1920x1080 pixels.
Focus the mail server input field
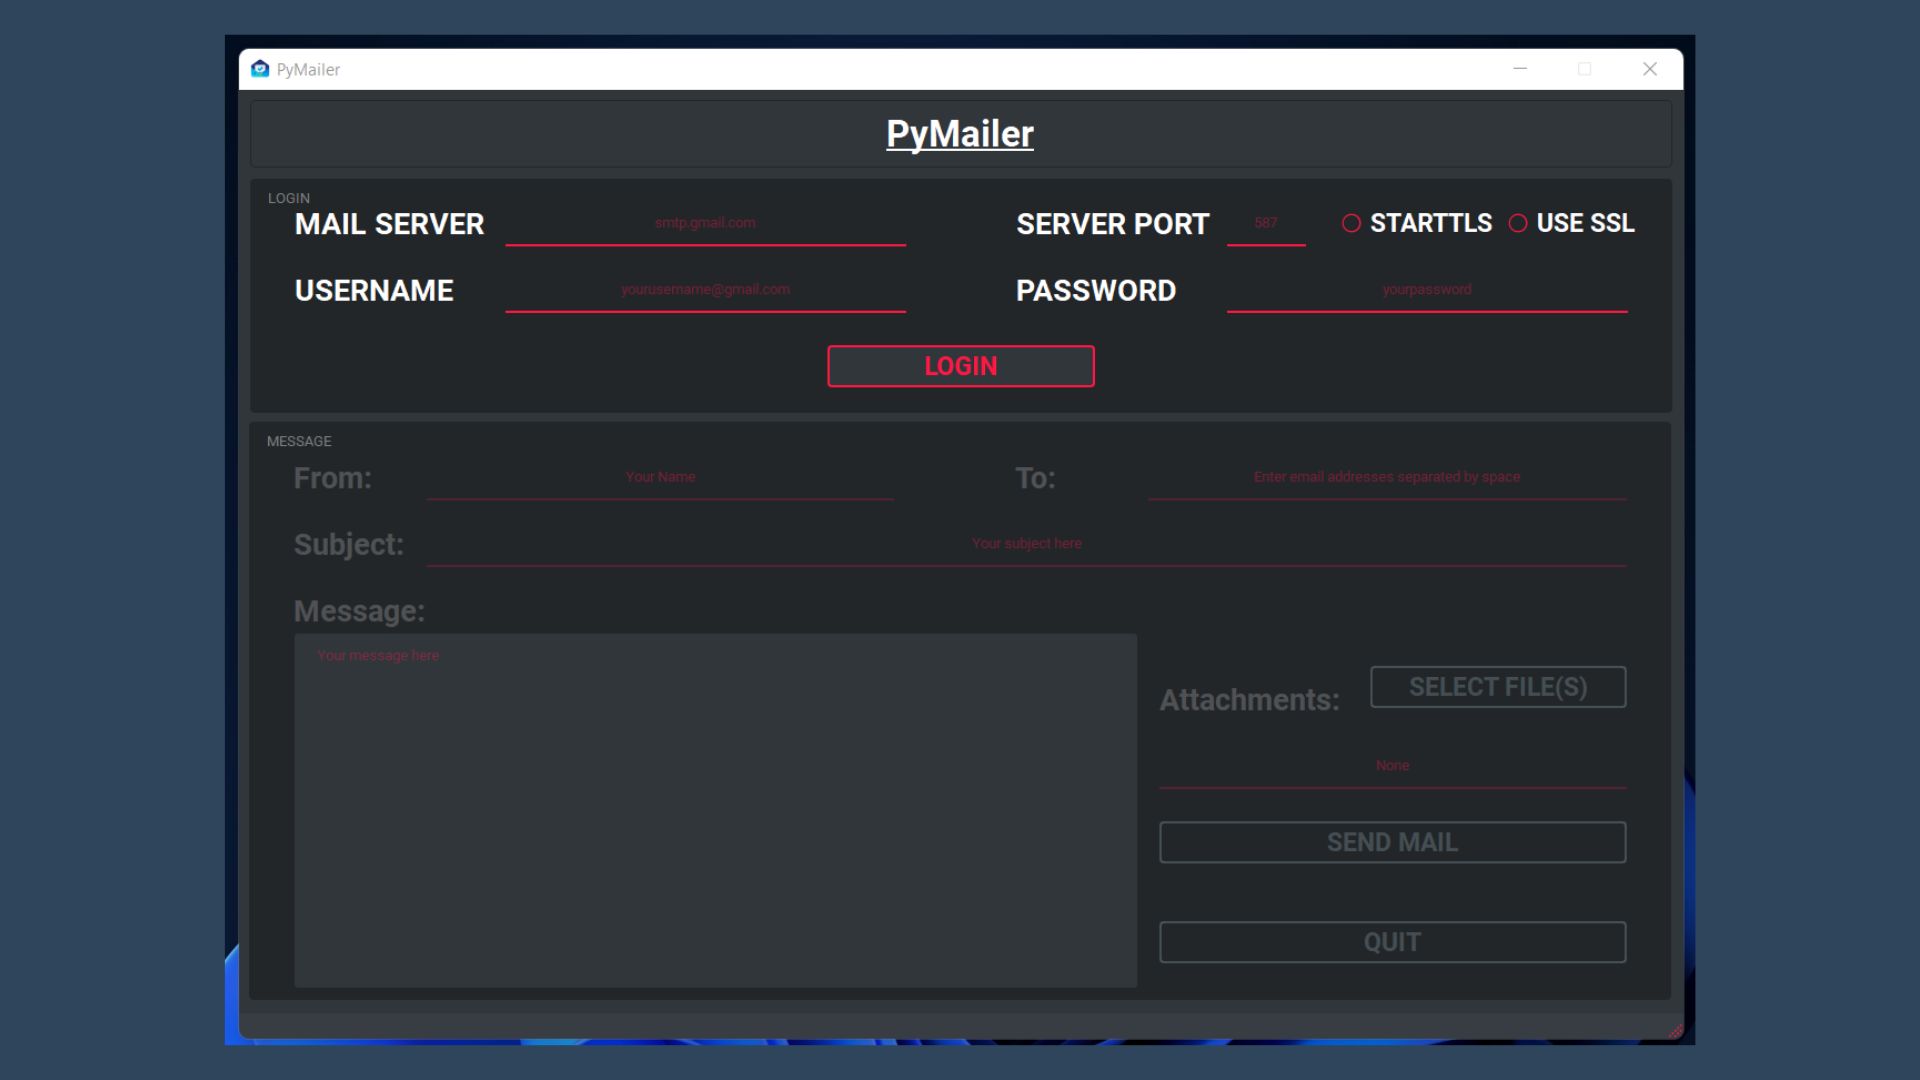[x=705, y=224]
